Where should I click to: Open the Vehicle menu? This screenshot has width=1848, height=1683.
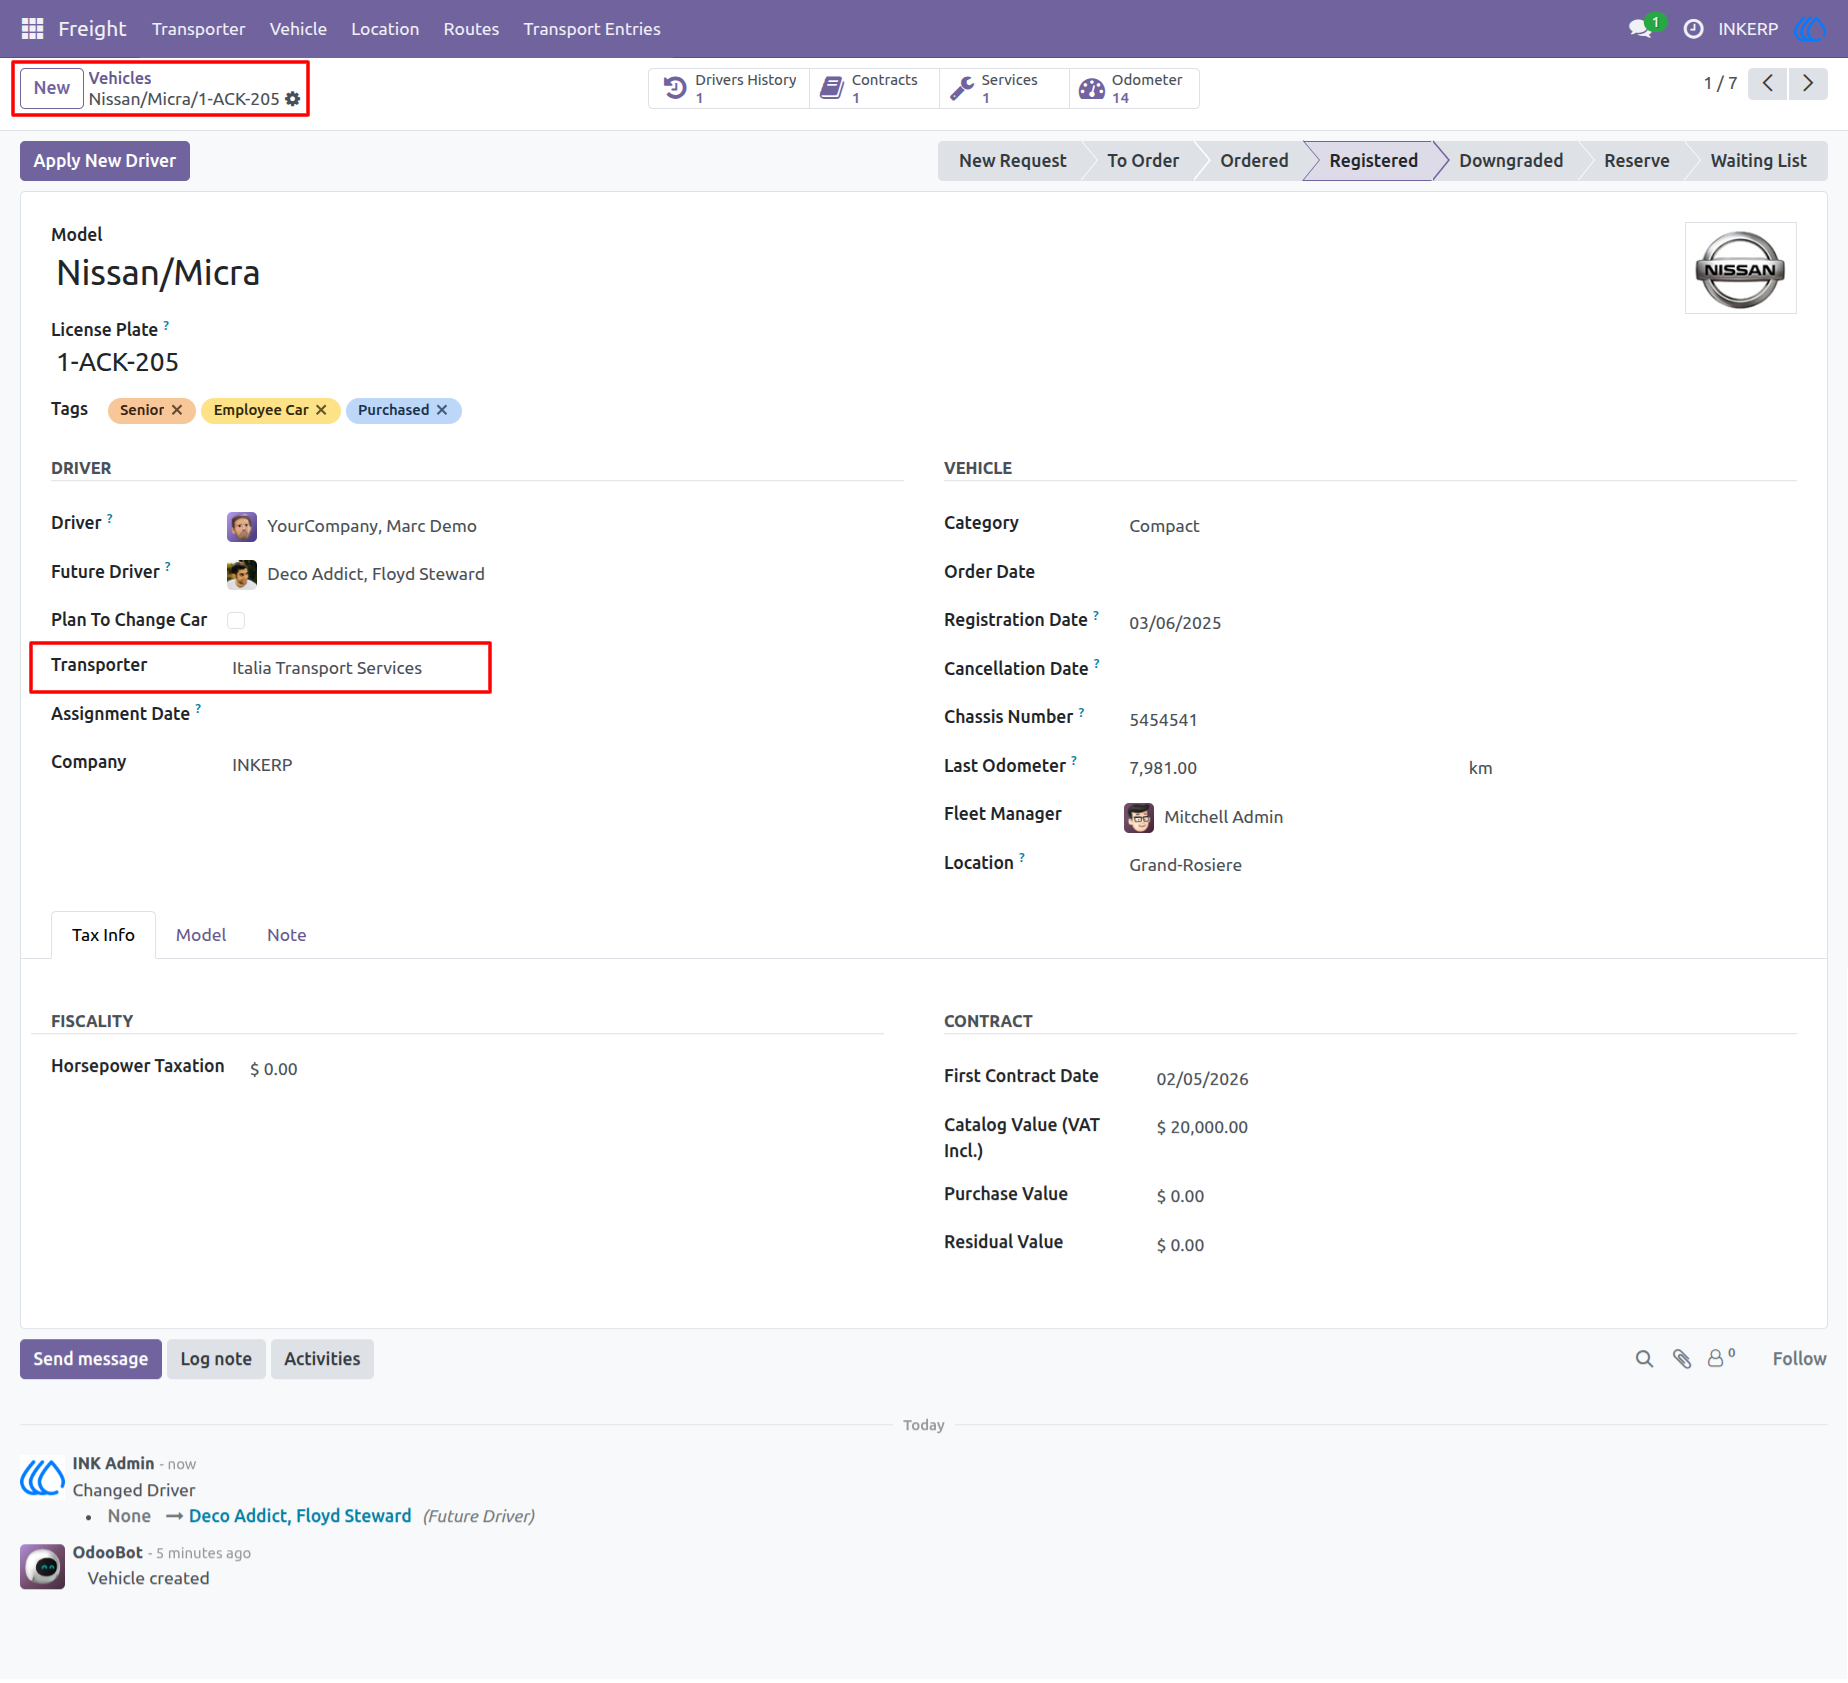[298, 29]
